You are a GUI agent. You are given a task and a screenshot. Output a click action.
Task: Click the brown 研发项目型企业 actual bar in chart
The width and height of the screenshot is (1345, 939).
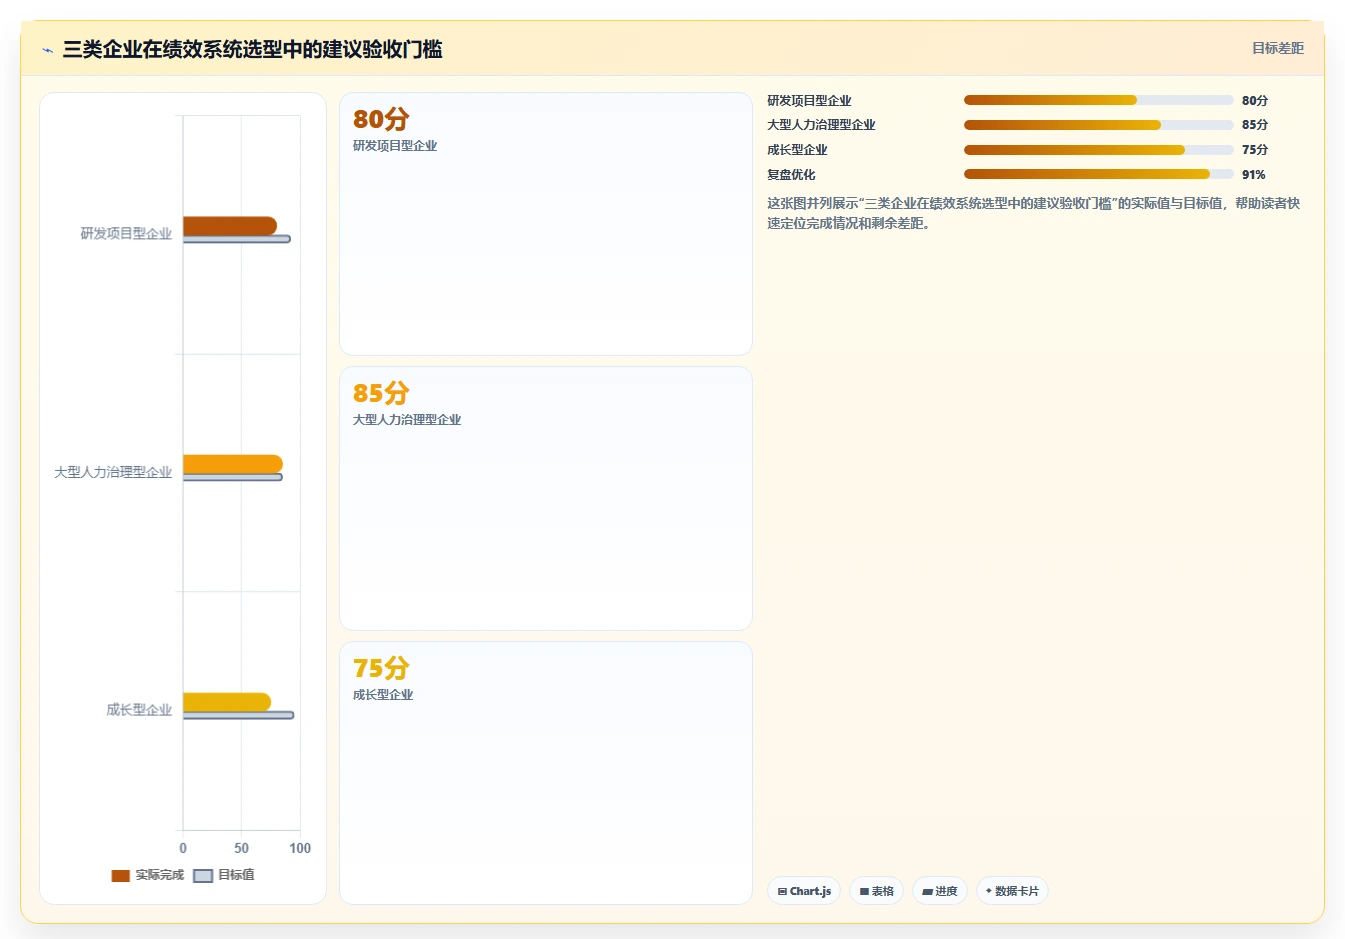click(x=230, y=226)
